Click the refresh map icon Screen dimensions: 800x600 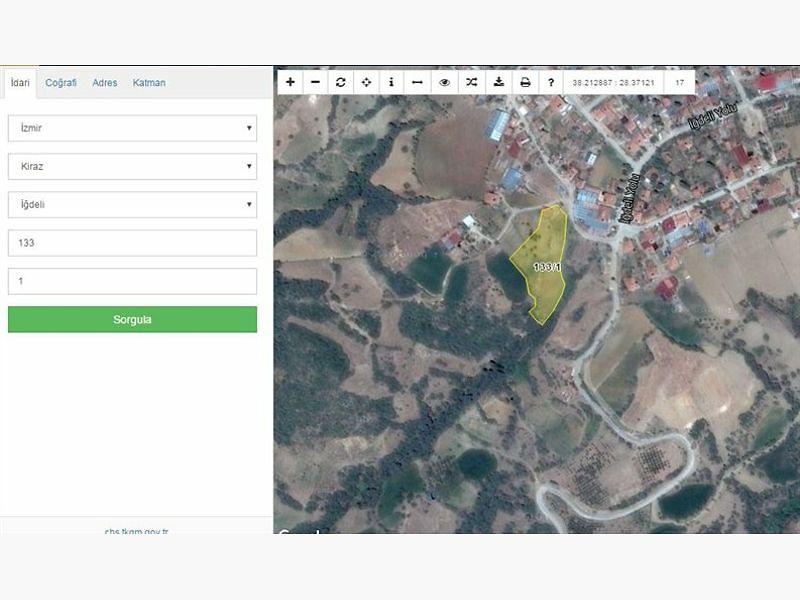(341, 82)
